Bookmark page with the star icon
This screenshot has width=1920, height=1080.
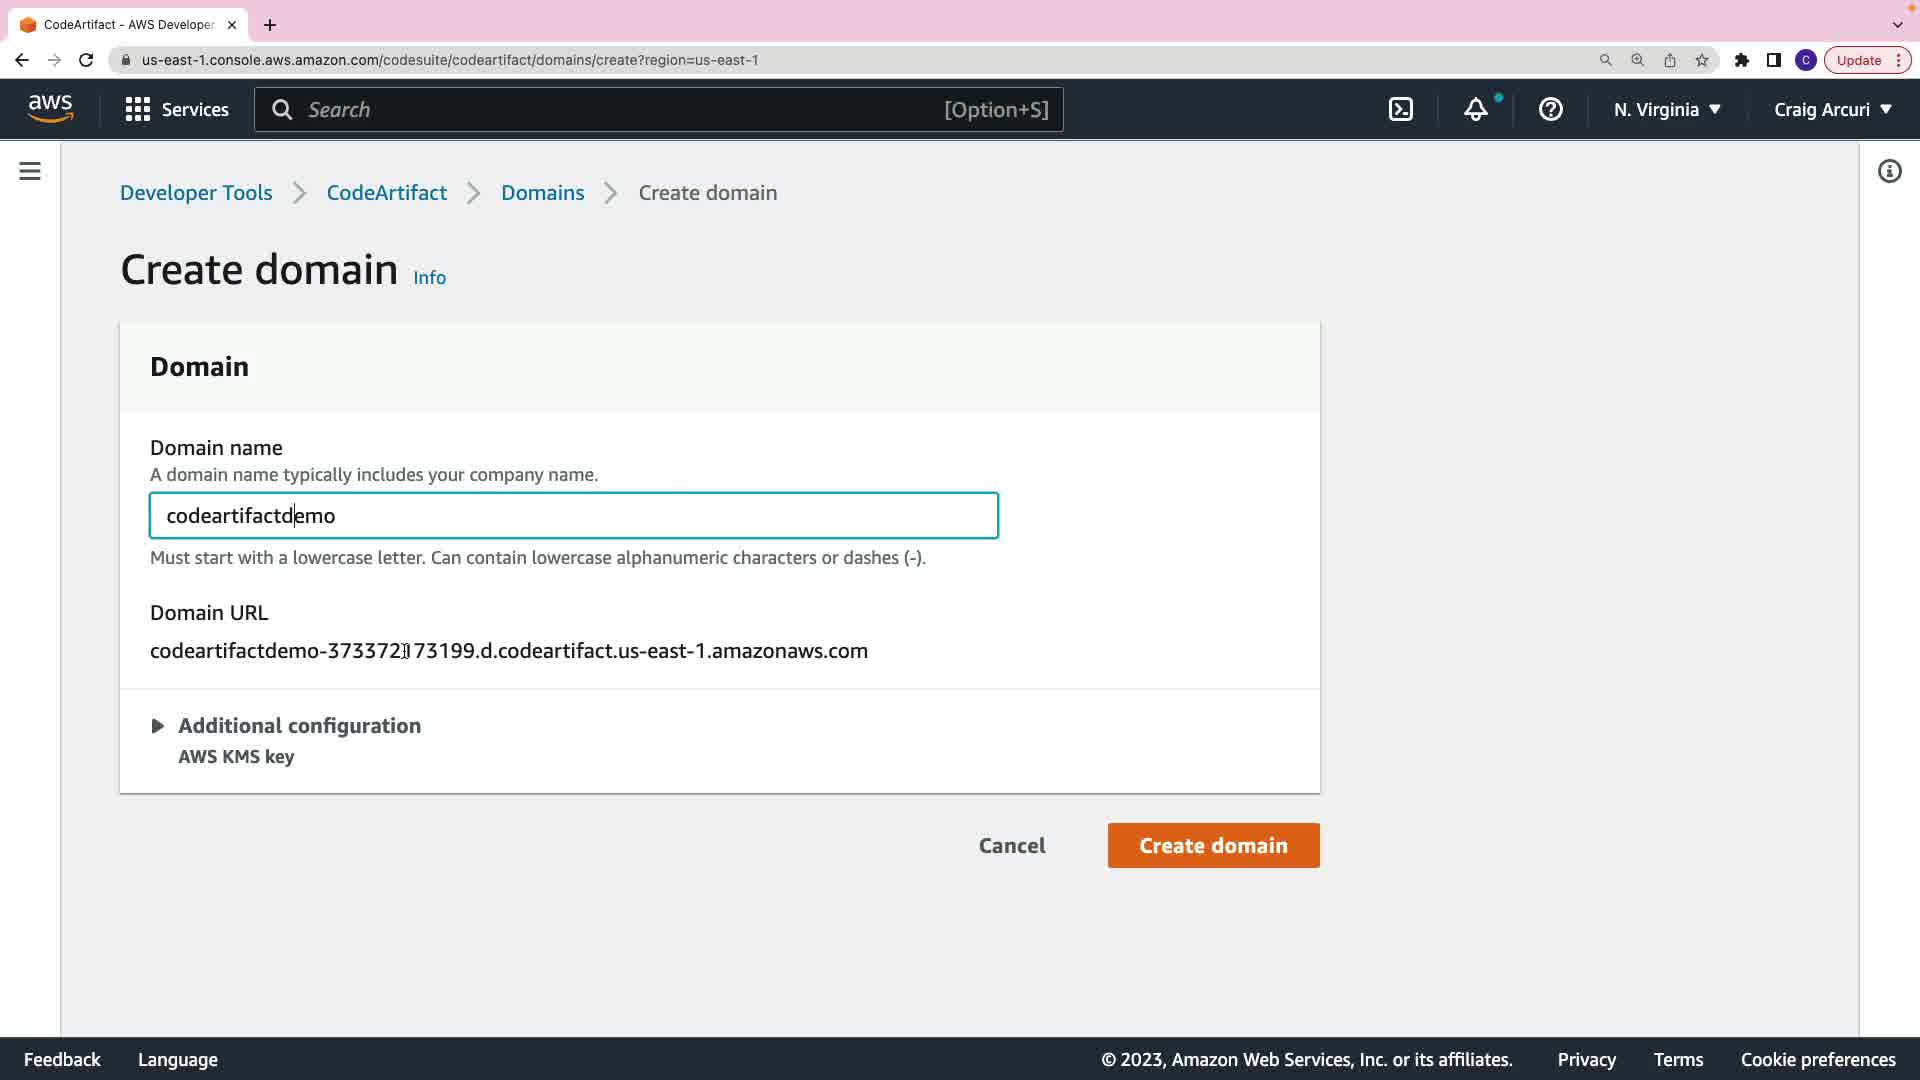pyautogui.click(x=1702, y=60)
